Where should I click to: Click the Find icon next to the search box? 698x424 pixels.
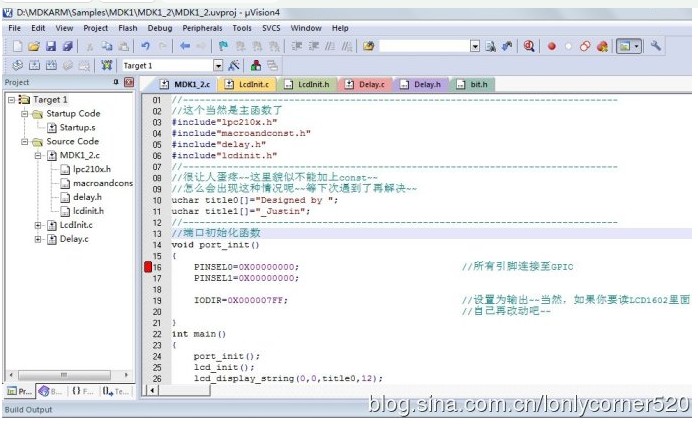coord(491,46)
